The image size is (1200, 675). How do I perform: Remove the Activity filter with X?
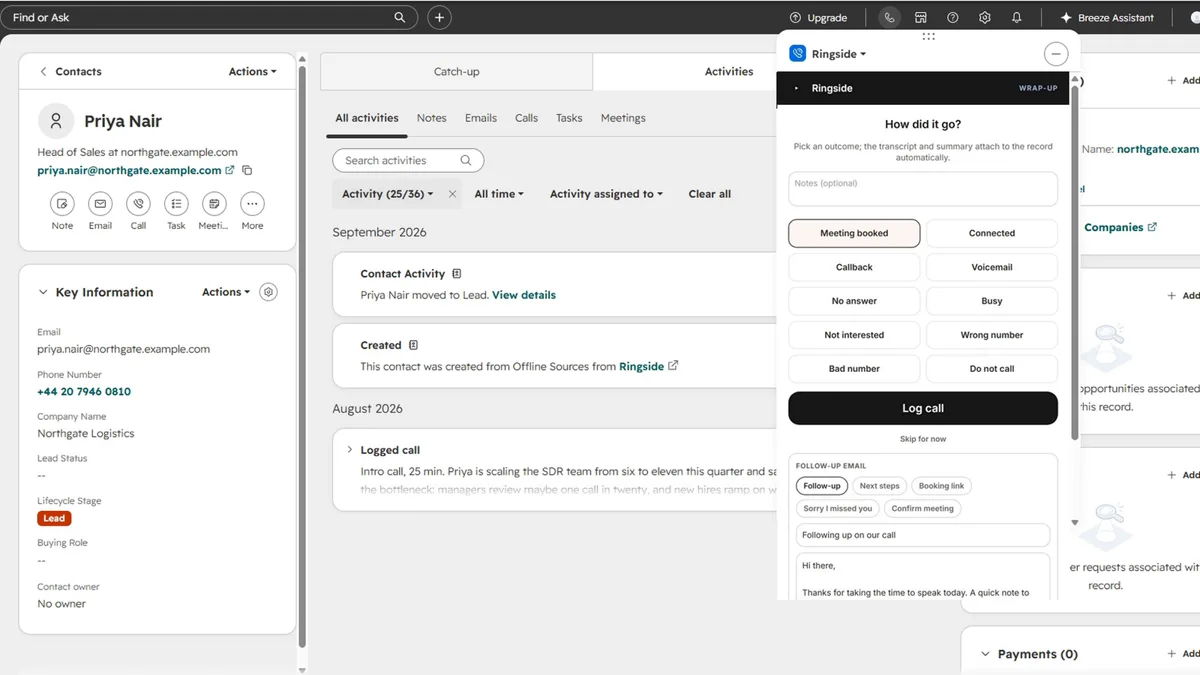point(452,194)
